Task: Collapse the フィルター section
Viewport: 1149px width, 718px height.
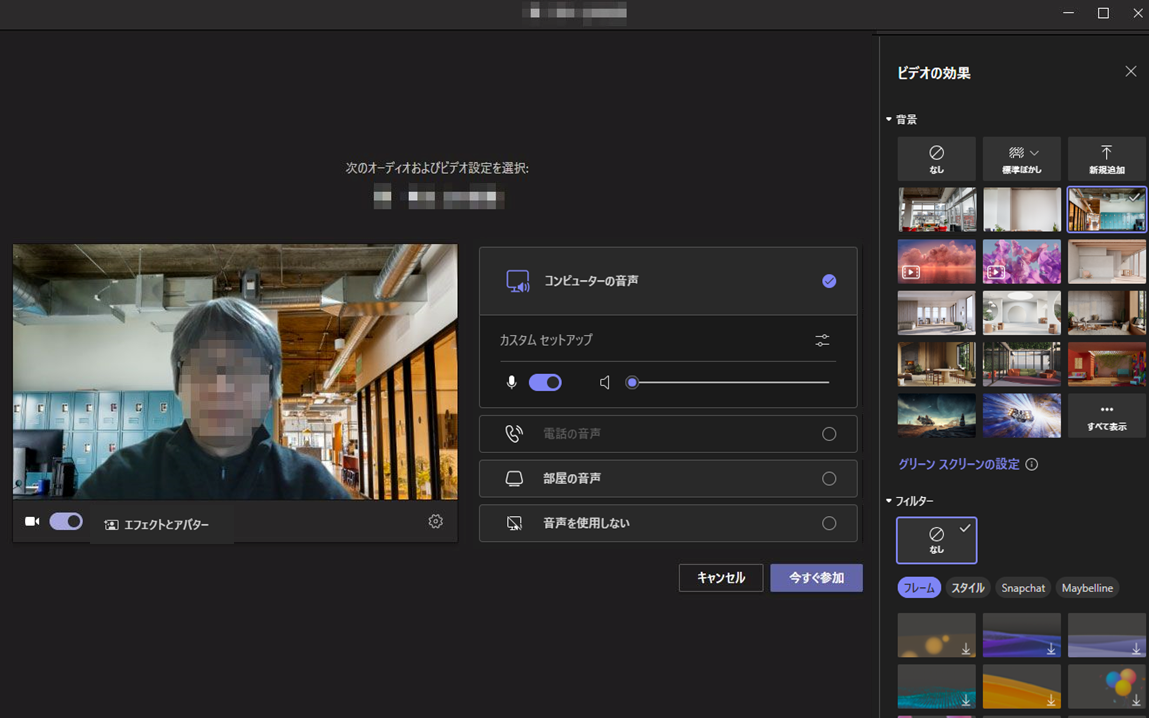Action: coord(889,501)
